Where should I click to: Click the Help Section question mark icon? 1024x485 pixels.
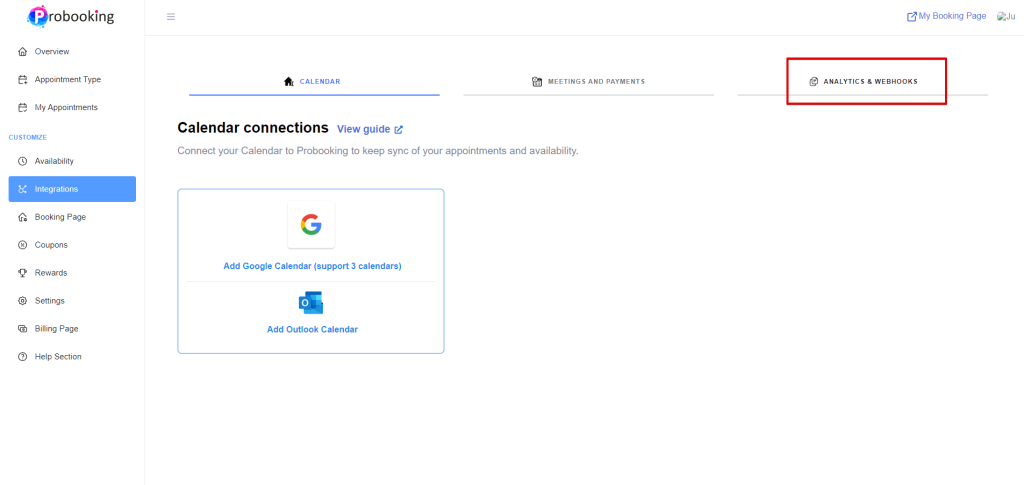[23, 357]
